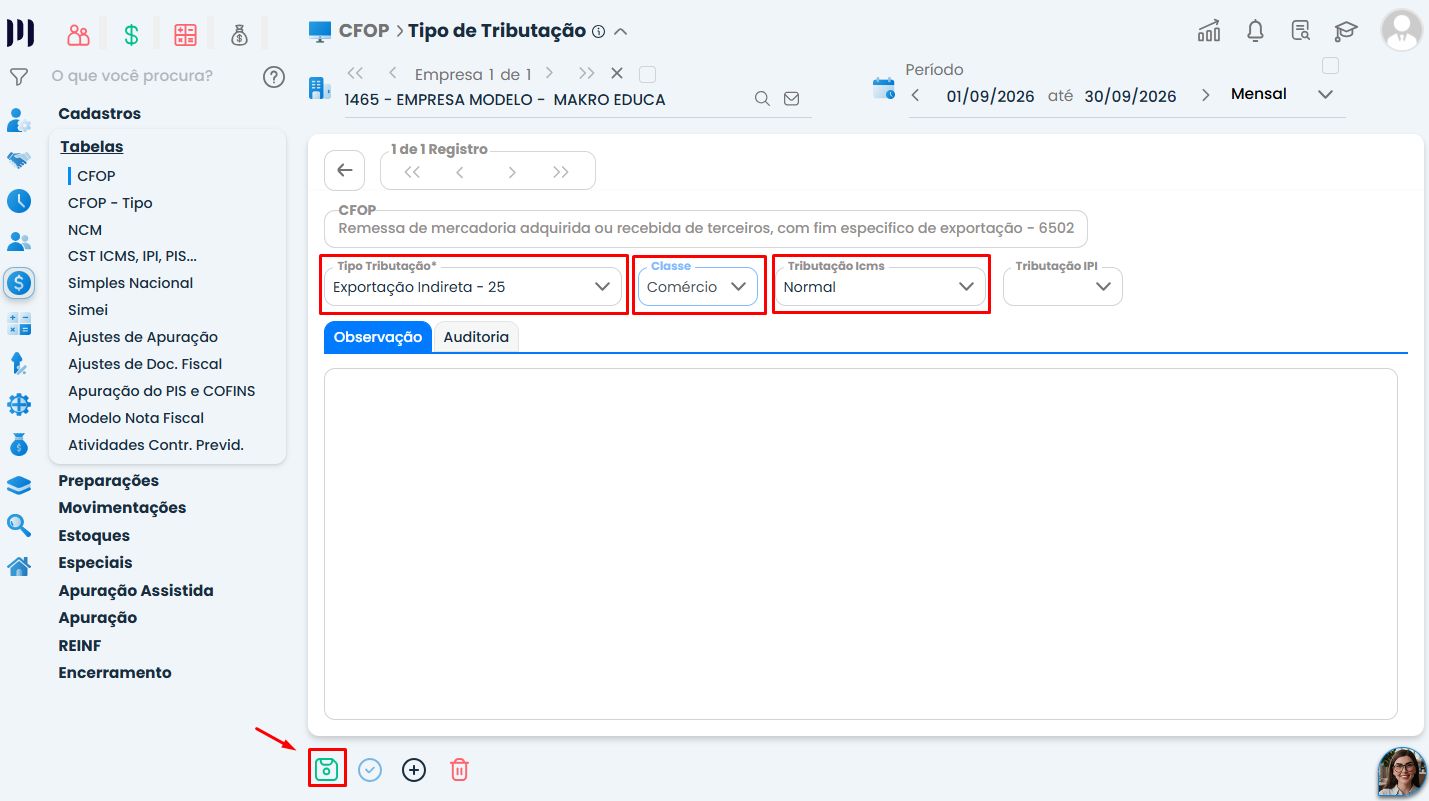This screenshot has height=801, width=1429.
Task: Open the Classe dropdown
Action: coord(698,286)
